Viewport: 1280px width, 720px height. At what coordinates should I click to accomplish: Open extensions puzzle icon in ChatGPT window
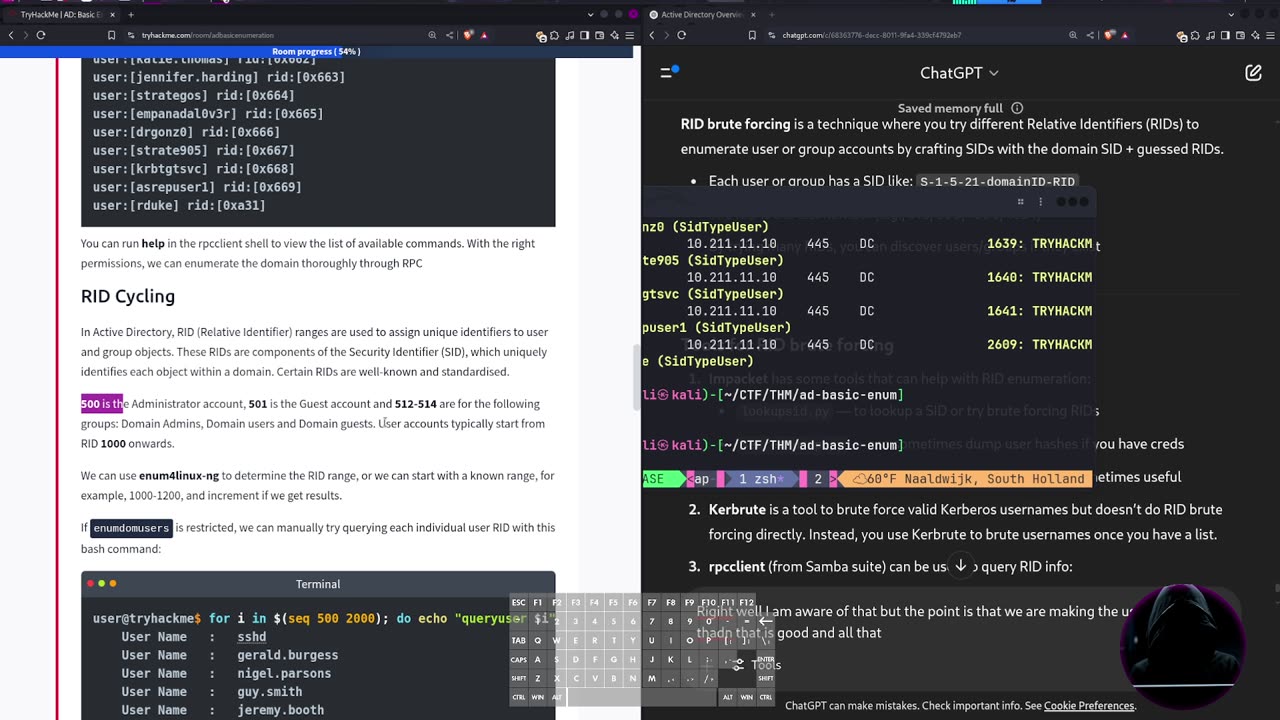coord(1195,35)
